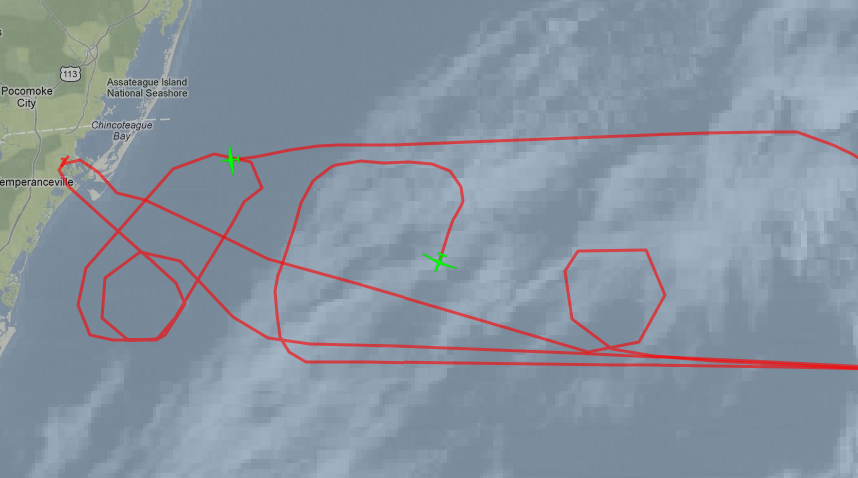Click the airport symbol above Chincoteague Bay
Screen dimensions: 858x478
tap(109, 112)
